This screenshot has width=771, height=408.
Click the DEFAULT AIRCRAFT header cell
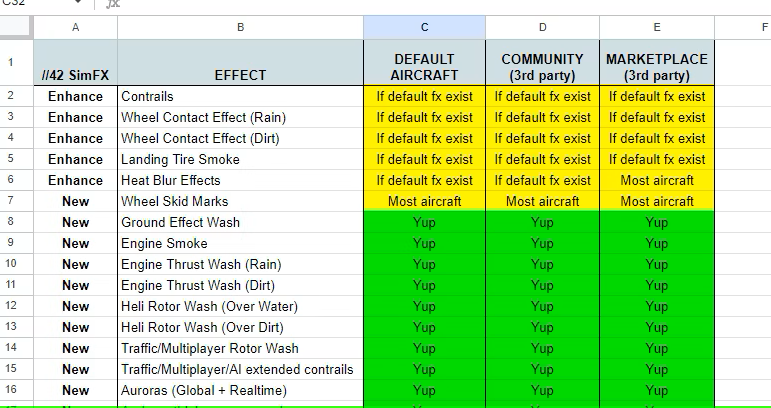pyautogui.click(x=424, y=62)
